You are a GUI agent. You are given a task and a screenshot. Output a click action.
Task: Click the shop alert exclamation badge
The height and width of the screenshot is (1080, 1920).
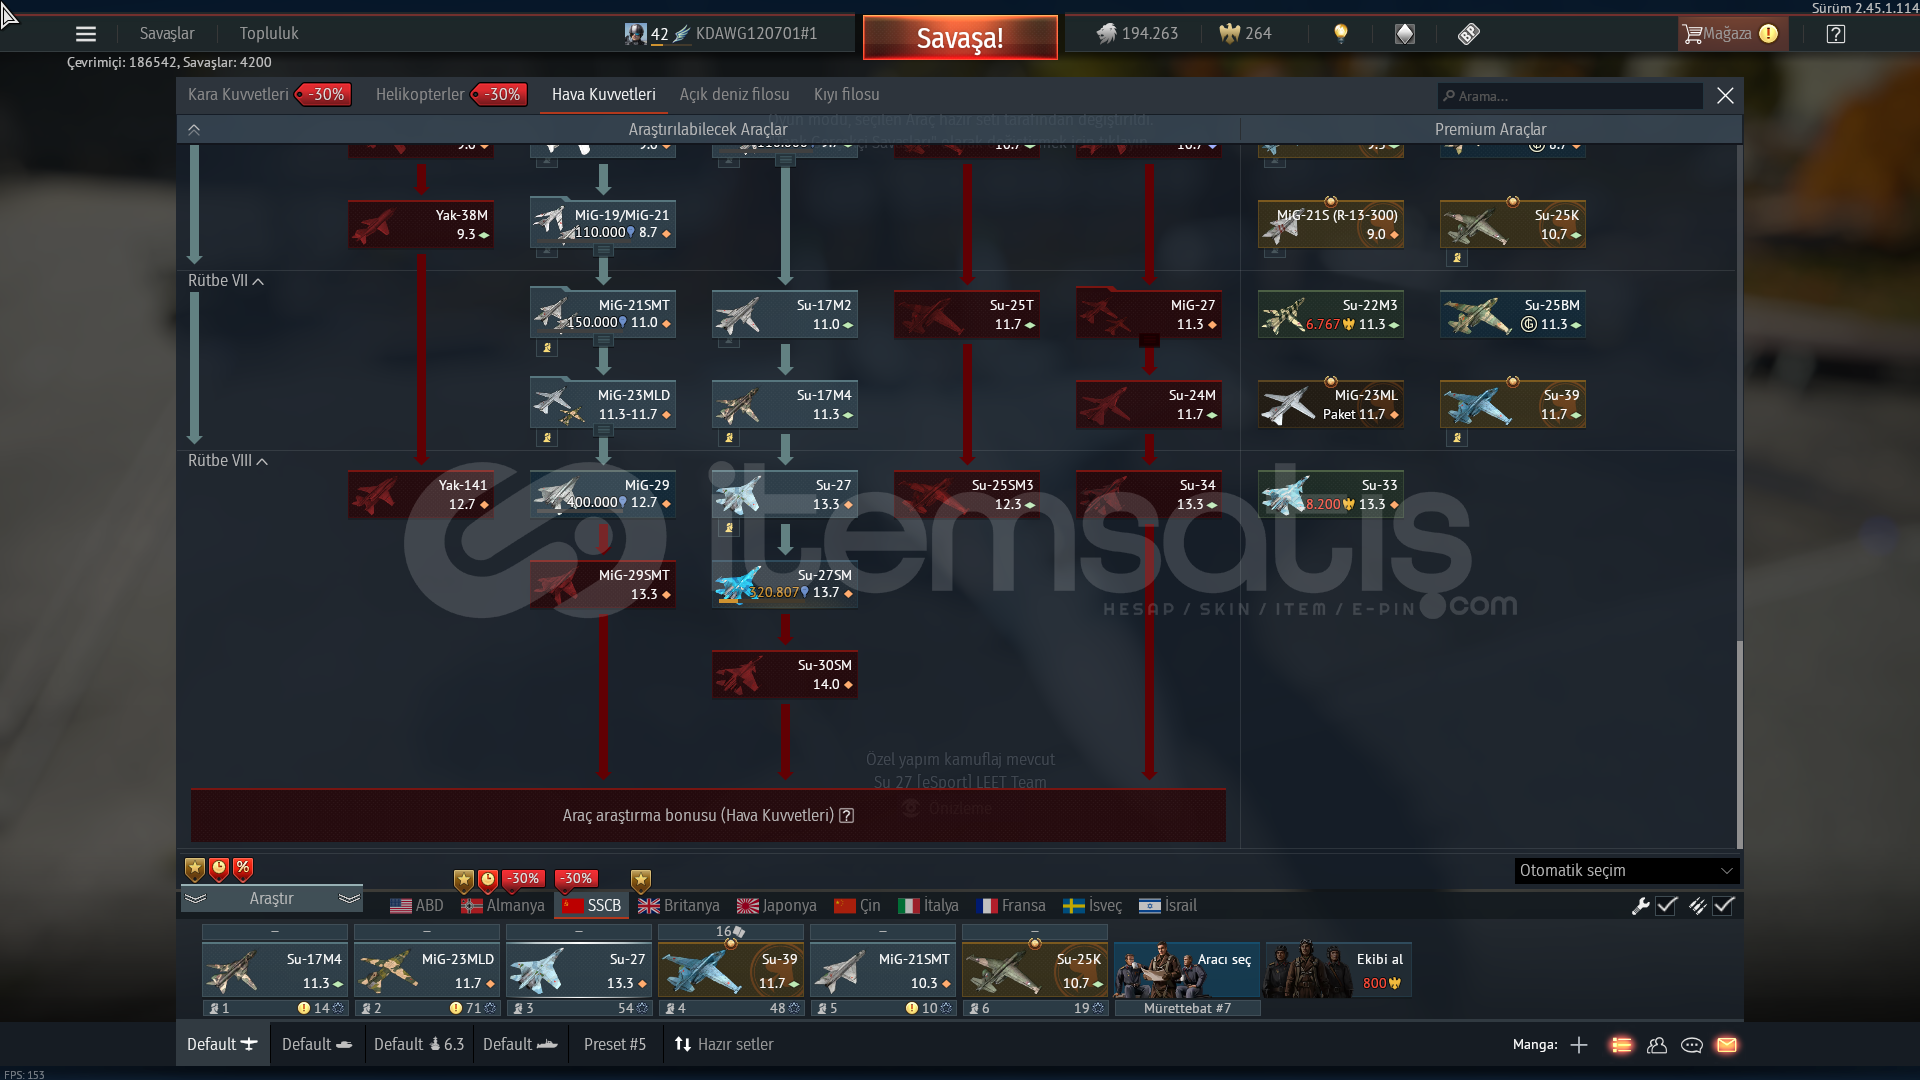[x=1768, y=34]
